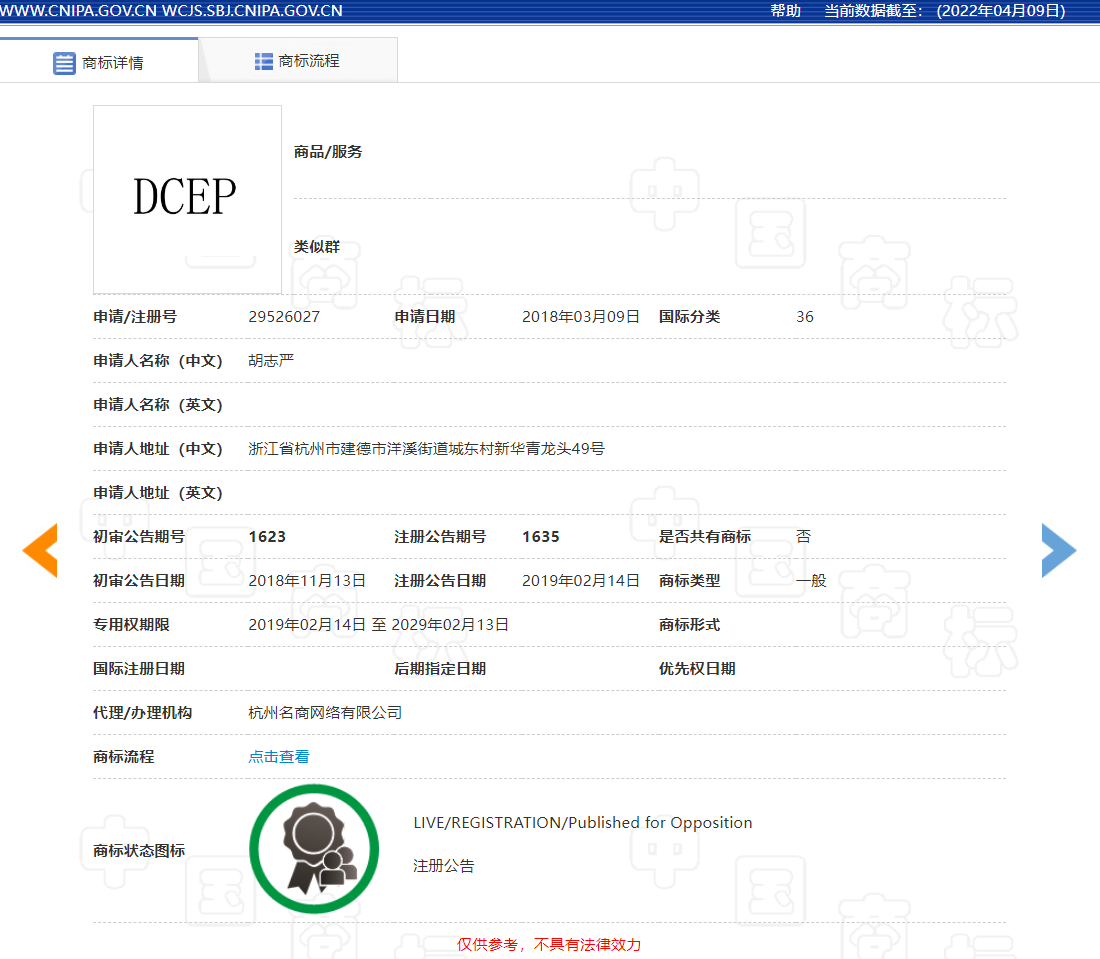1100x959 pixels.
Task: Click the 优先权日期 label
Action: [x=697, y=669]
